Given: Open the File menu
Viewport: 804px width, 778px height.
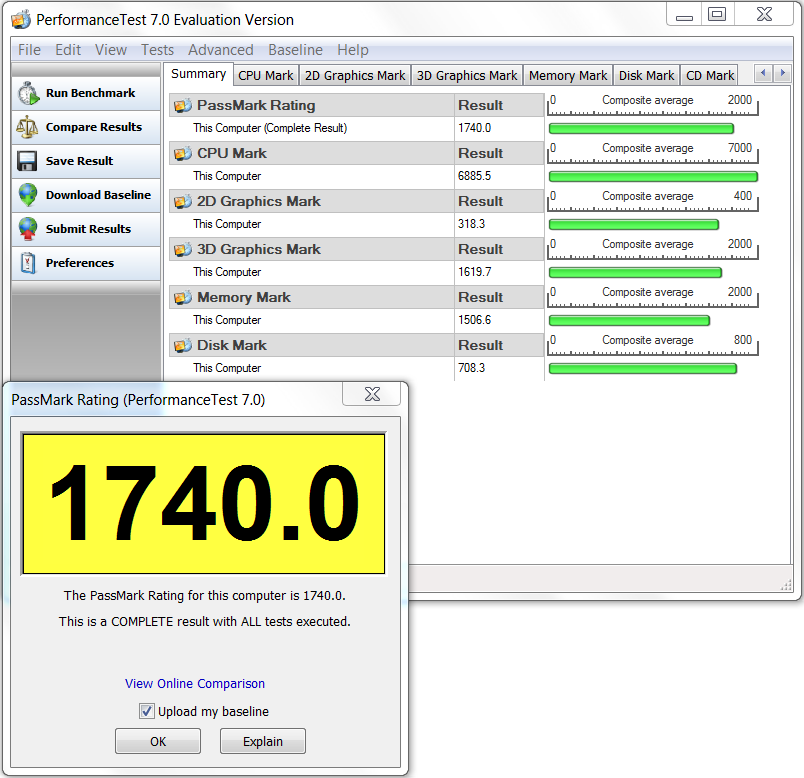Looking at the screenshot, I should pyautogui.click(x=29, y=50).
